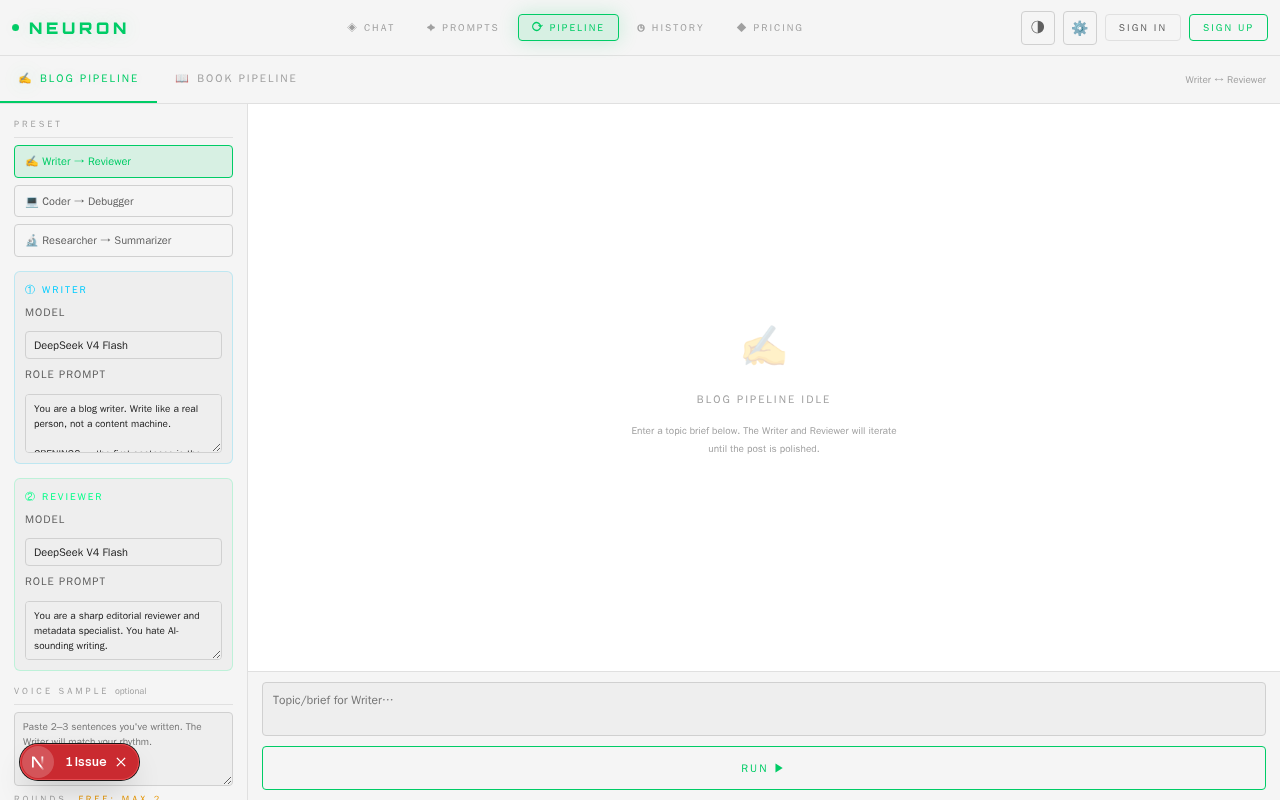Switch to the Book Pipeline tab

(x=236, y=79)
